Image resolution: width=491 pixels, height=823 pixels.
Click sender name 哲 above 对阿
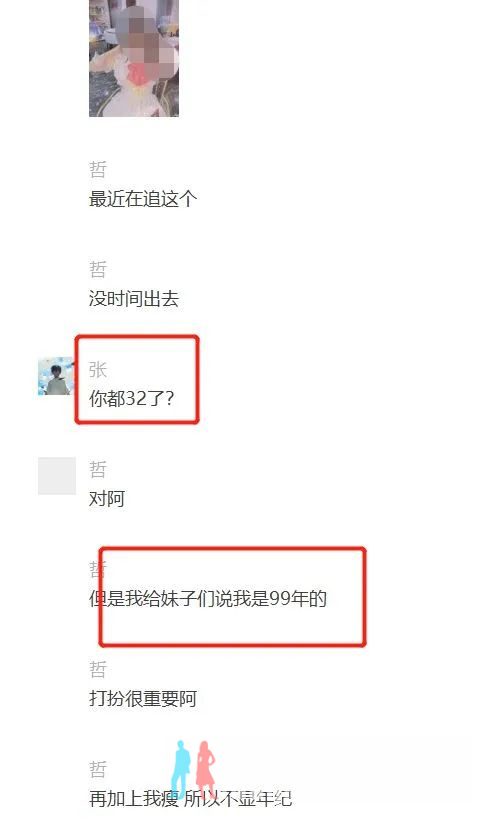[98, 469]
